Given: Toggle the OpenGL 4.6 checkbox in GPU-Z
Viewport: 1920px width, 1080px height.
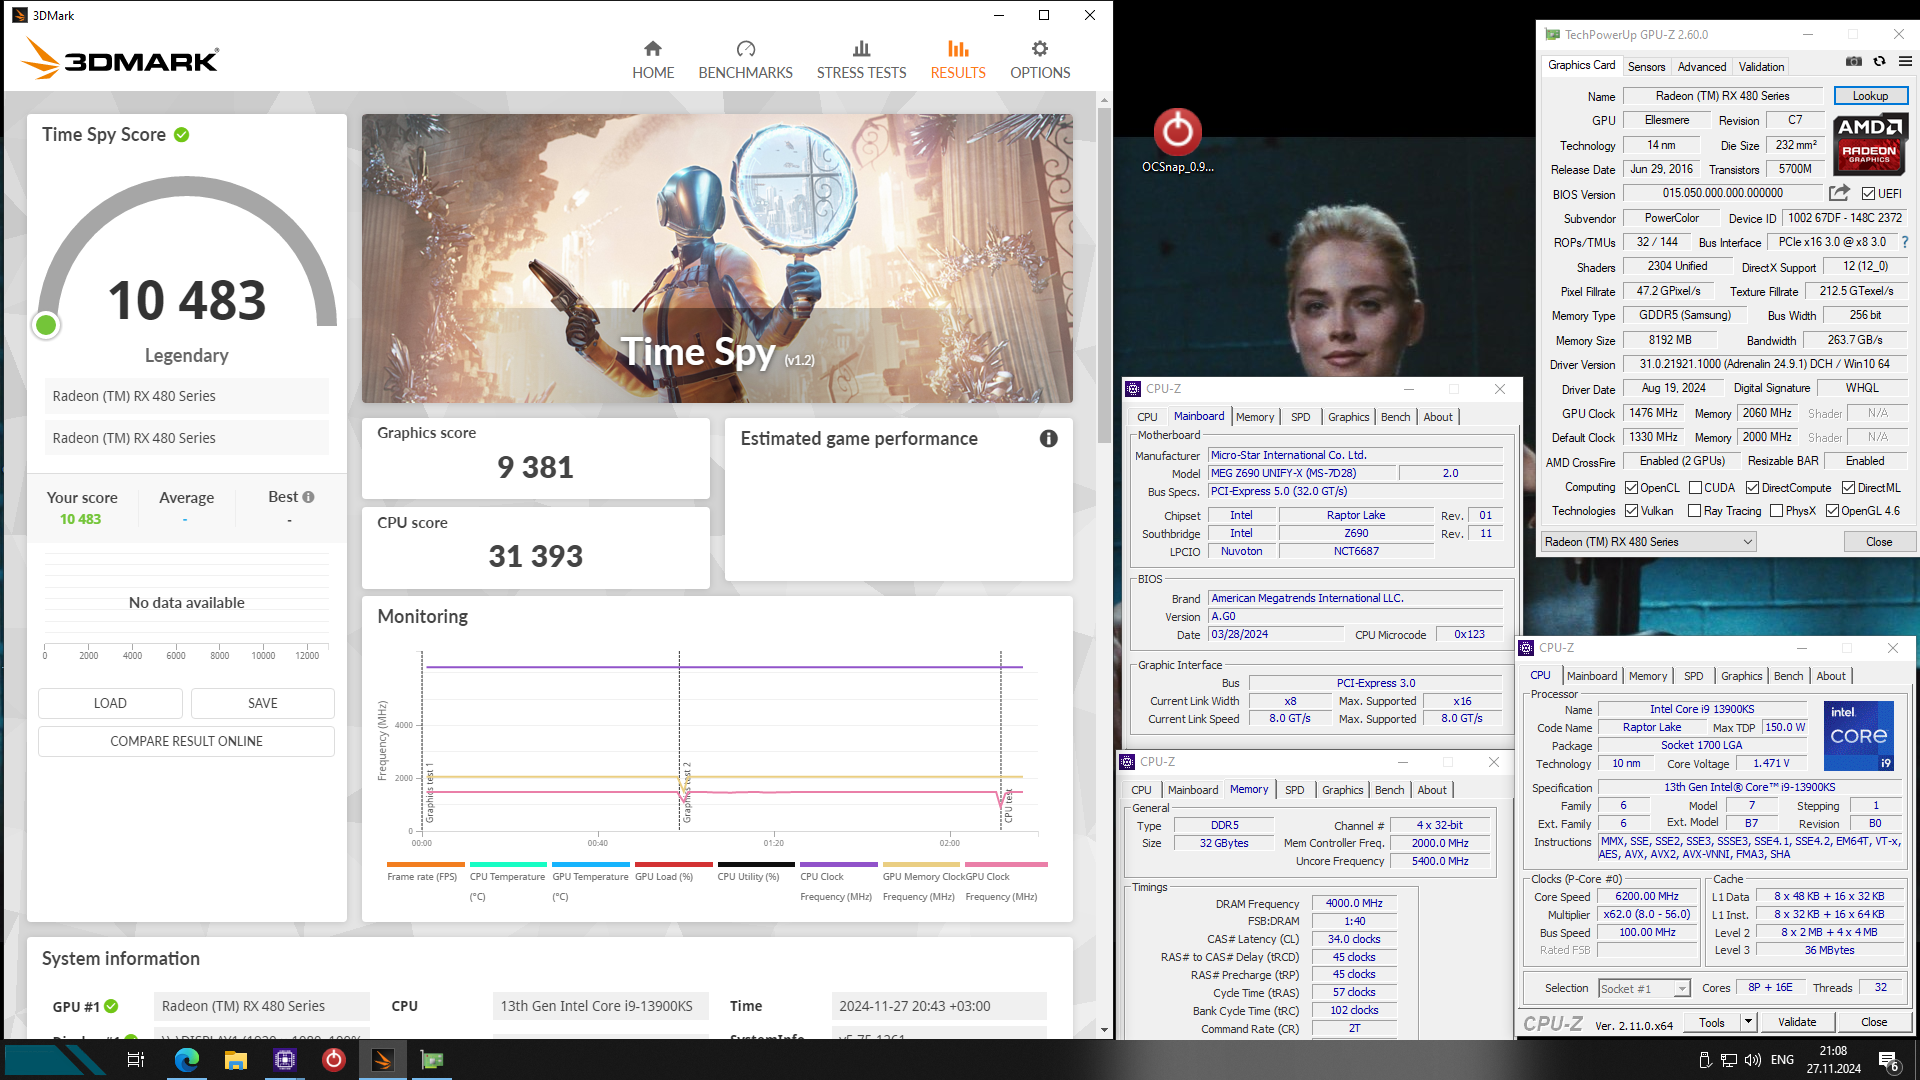Looking at the screenshot, I should tap(1833, 511).
